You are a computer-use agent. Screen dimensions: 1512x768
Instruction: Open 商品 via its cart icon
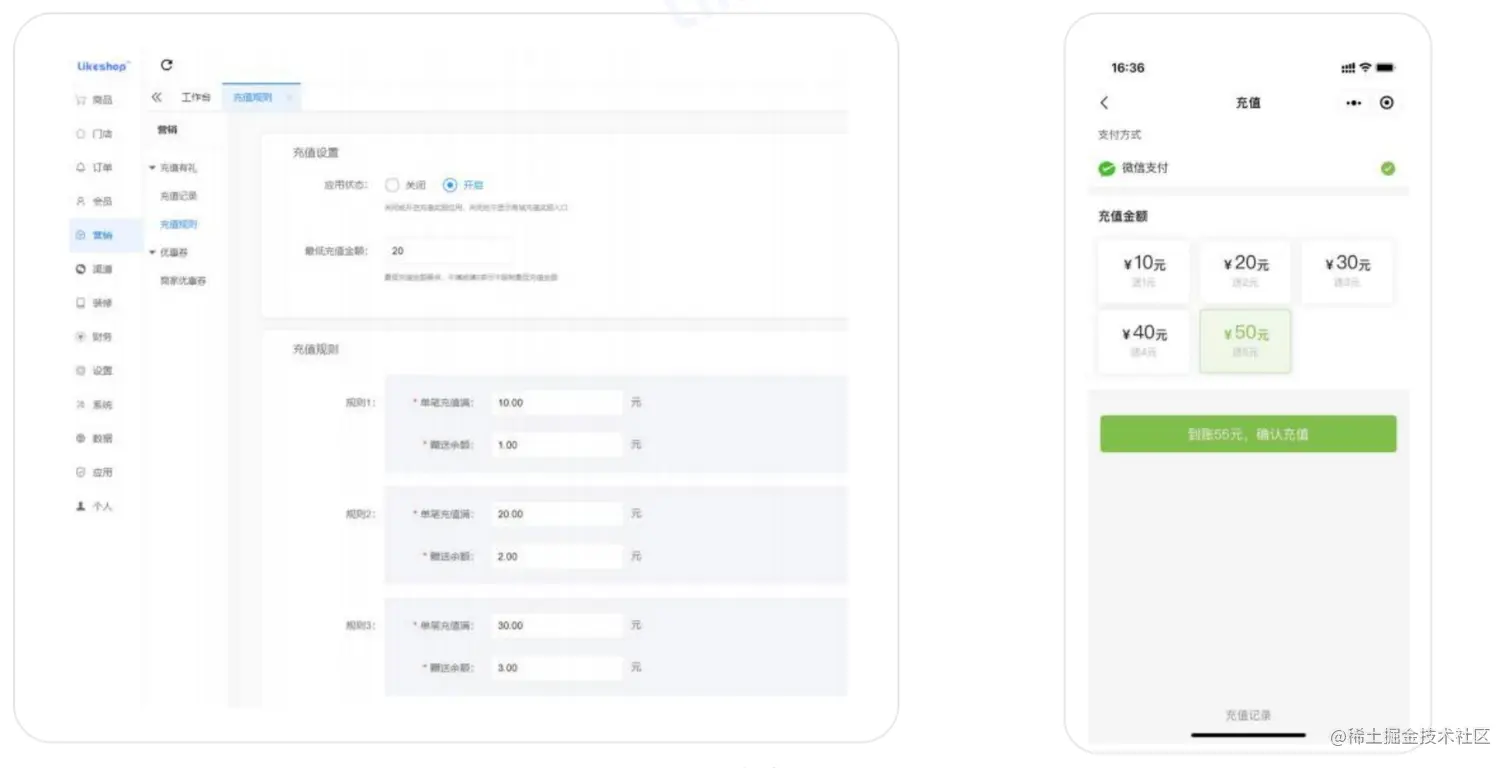[81, 100]
